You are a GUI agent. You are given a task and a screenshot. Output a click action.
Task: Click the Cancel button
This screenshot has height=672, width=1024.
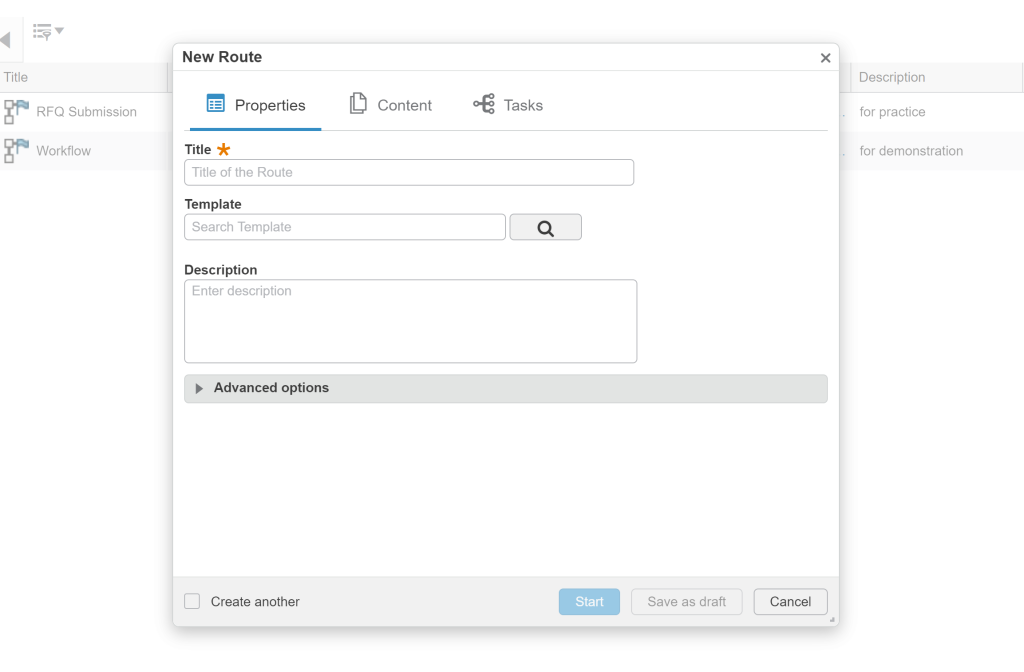[x=790, y=601]
